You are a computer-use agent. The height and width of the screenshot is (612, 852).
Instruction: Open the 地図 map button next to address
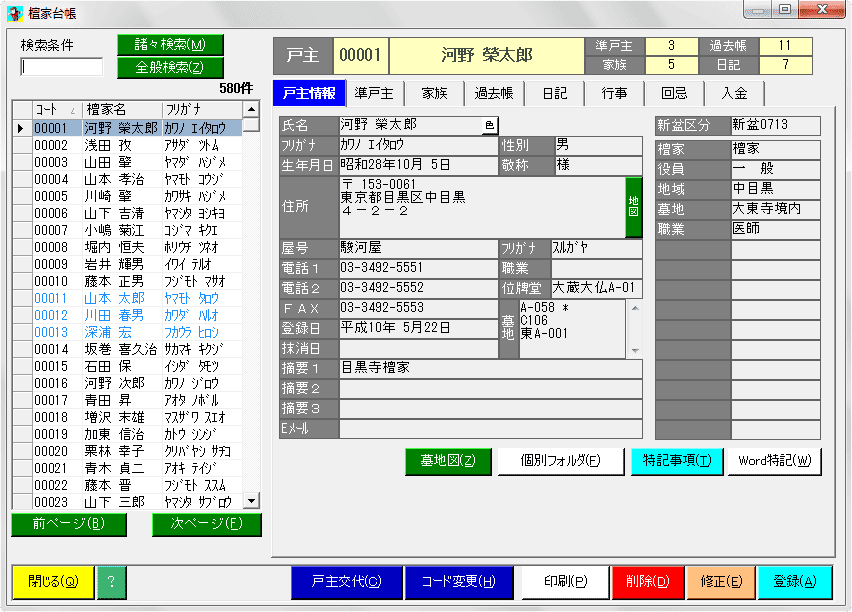click(x=633, y=208)
